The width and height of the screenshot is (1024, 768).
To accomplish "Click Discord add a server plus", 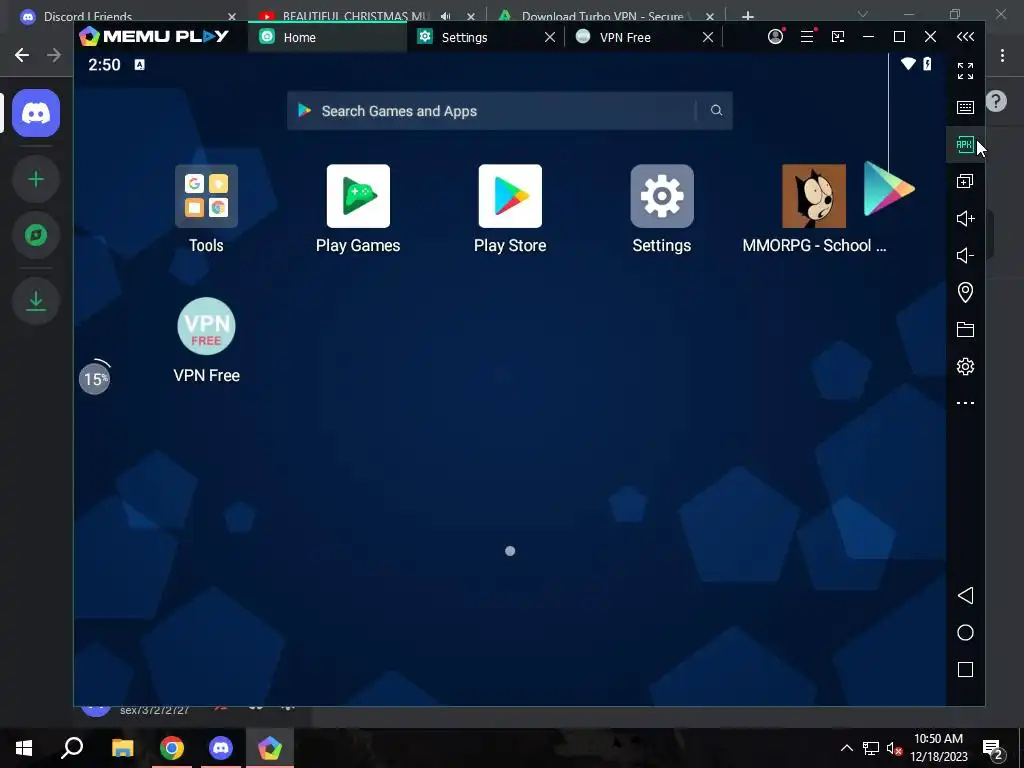I will [x=36, y=179].
